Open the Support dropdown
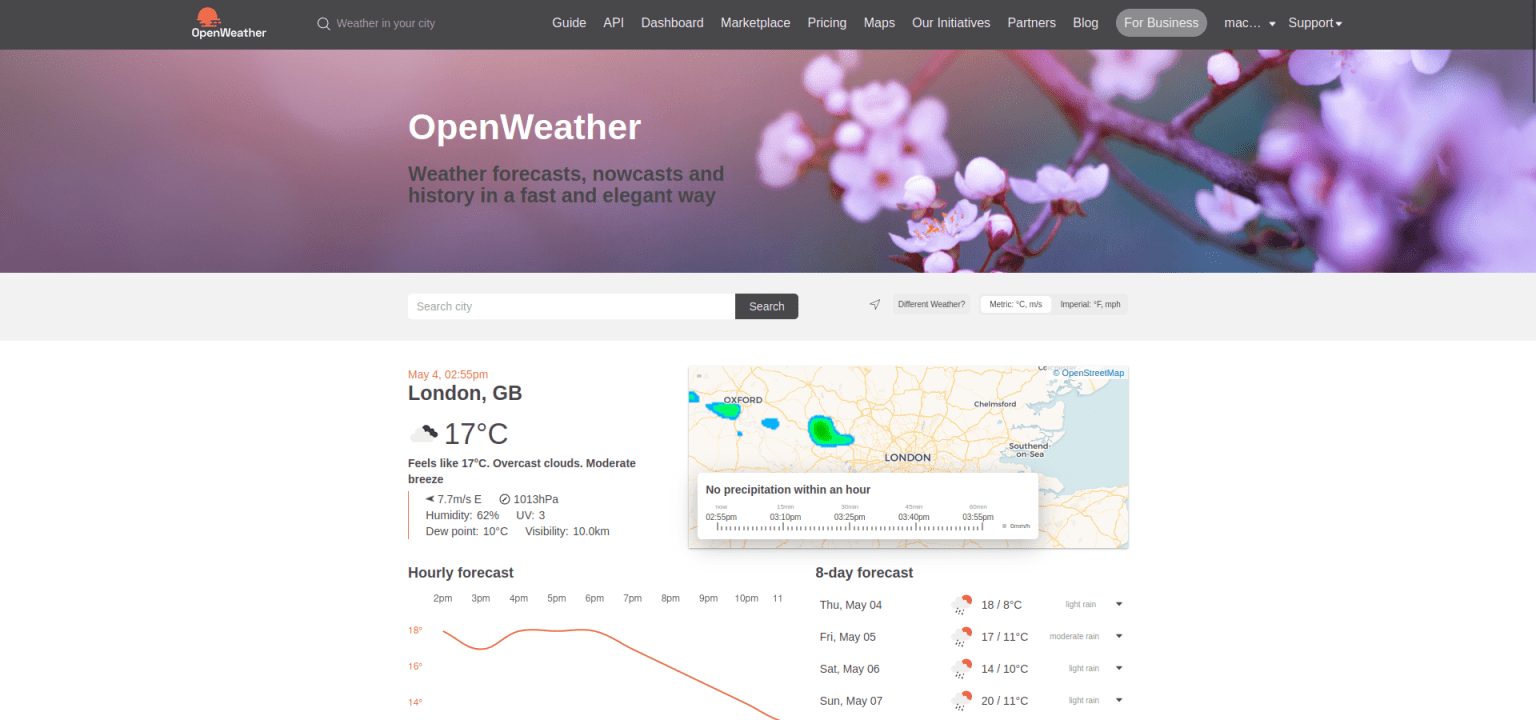Viewport: 1536px width, 720px height. [x=1315, y=23]
